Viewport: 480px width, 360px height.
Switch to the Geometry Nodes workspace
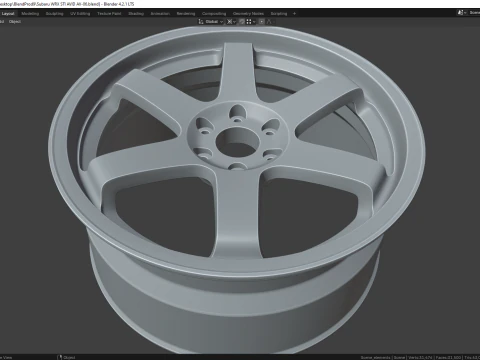248,14
